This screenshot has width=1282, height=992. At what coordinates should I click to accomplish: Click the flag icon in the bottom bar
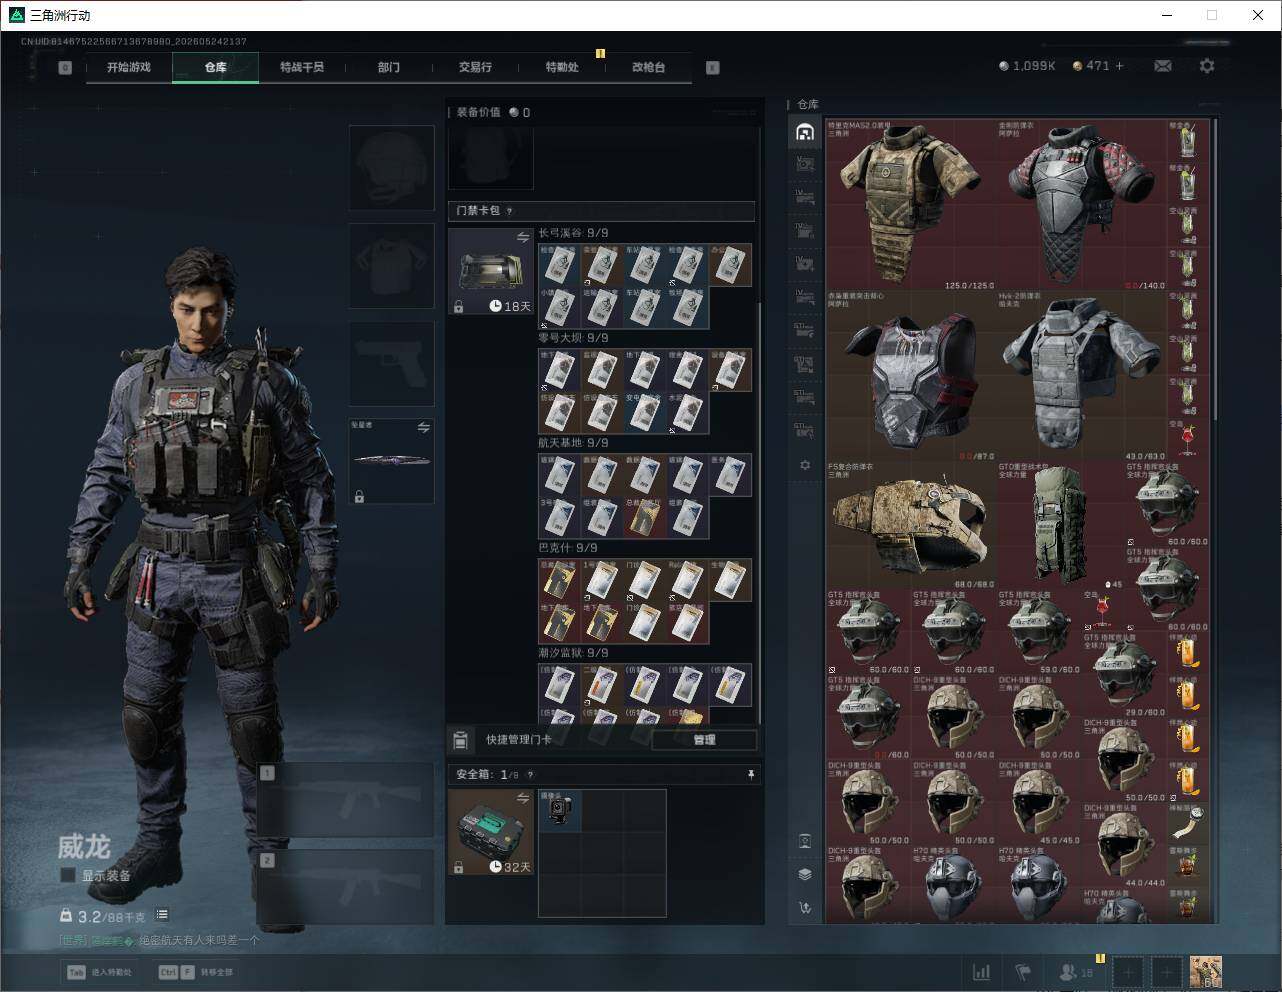pyautogui.click(x=1024, y=972)
